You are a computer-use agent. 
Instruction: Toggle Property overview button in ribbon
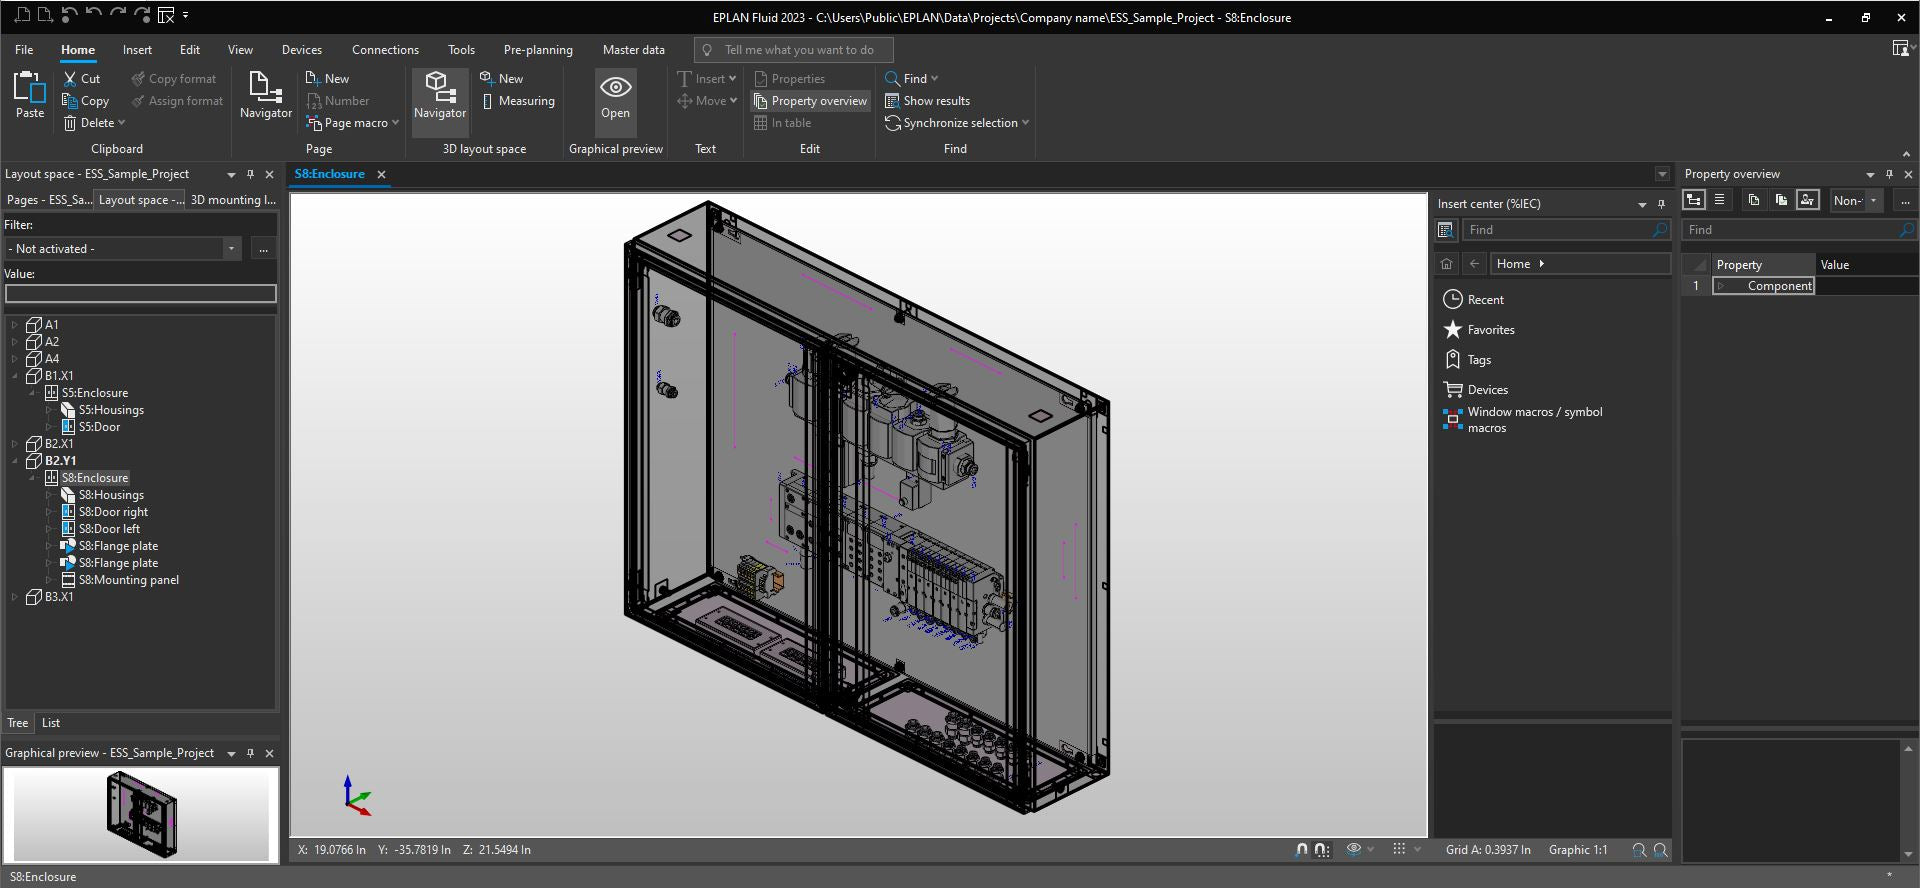coord(809,101)
